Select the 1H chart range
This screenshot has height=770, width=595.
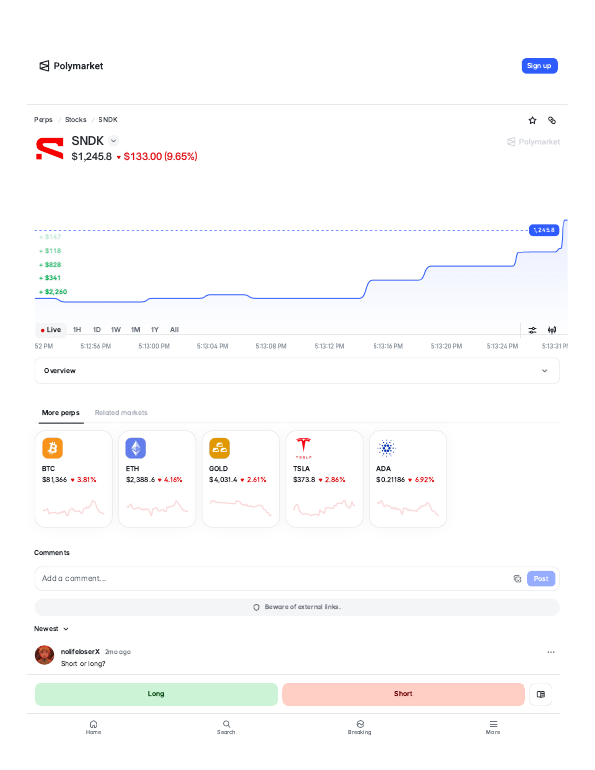click(x=77, y=330)
